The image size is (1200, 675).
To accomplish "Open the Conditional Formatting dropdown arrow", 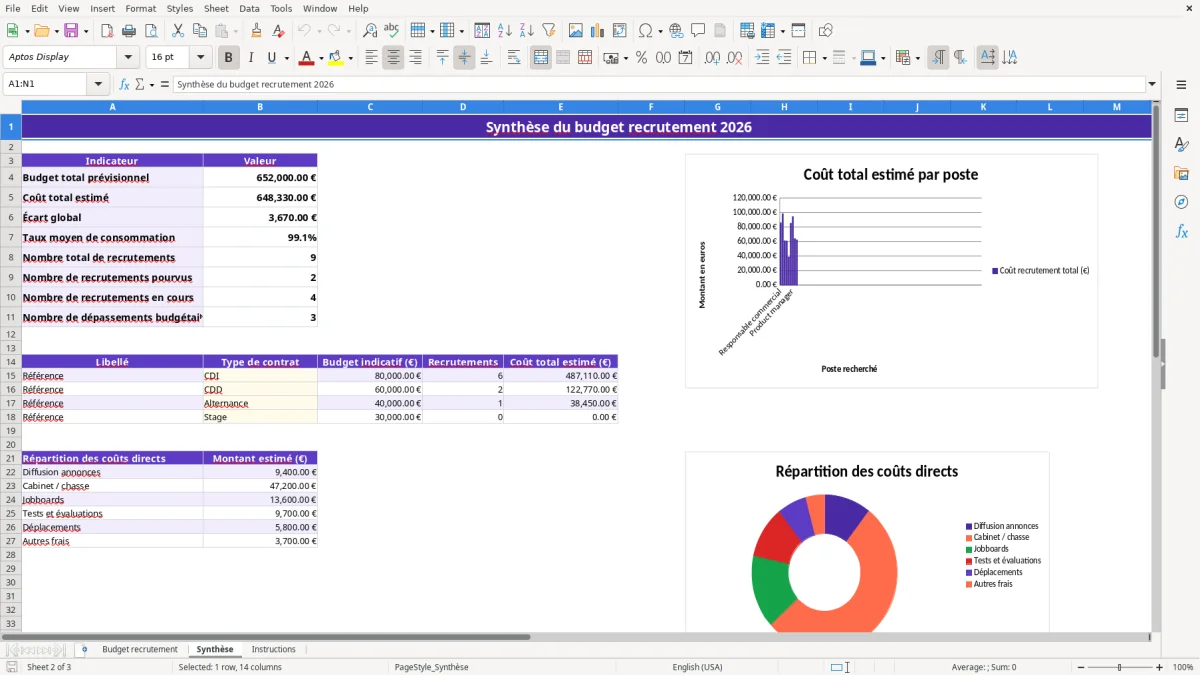I will pyautogui.click(x=917, y=58).
